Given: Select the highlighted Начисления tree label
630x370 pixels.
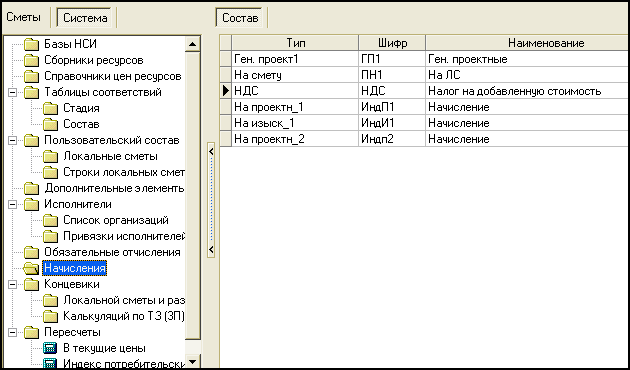Looking at the screenshot, I should 75,268.
